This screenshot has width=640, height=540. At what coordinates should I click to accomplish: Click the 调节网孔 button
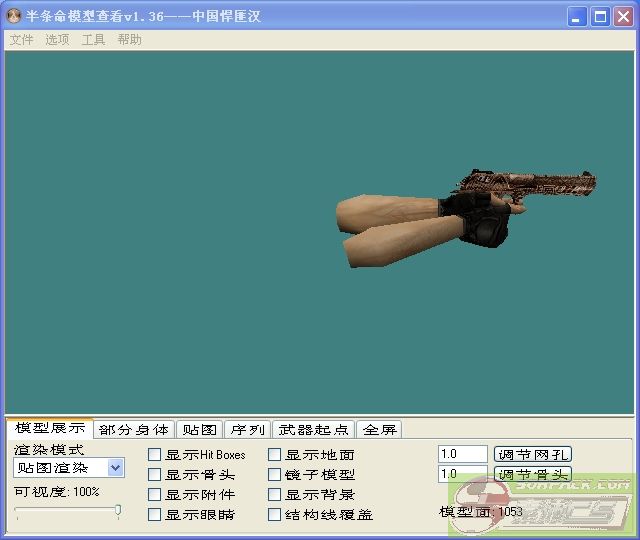(533, 454)
